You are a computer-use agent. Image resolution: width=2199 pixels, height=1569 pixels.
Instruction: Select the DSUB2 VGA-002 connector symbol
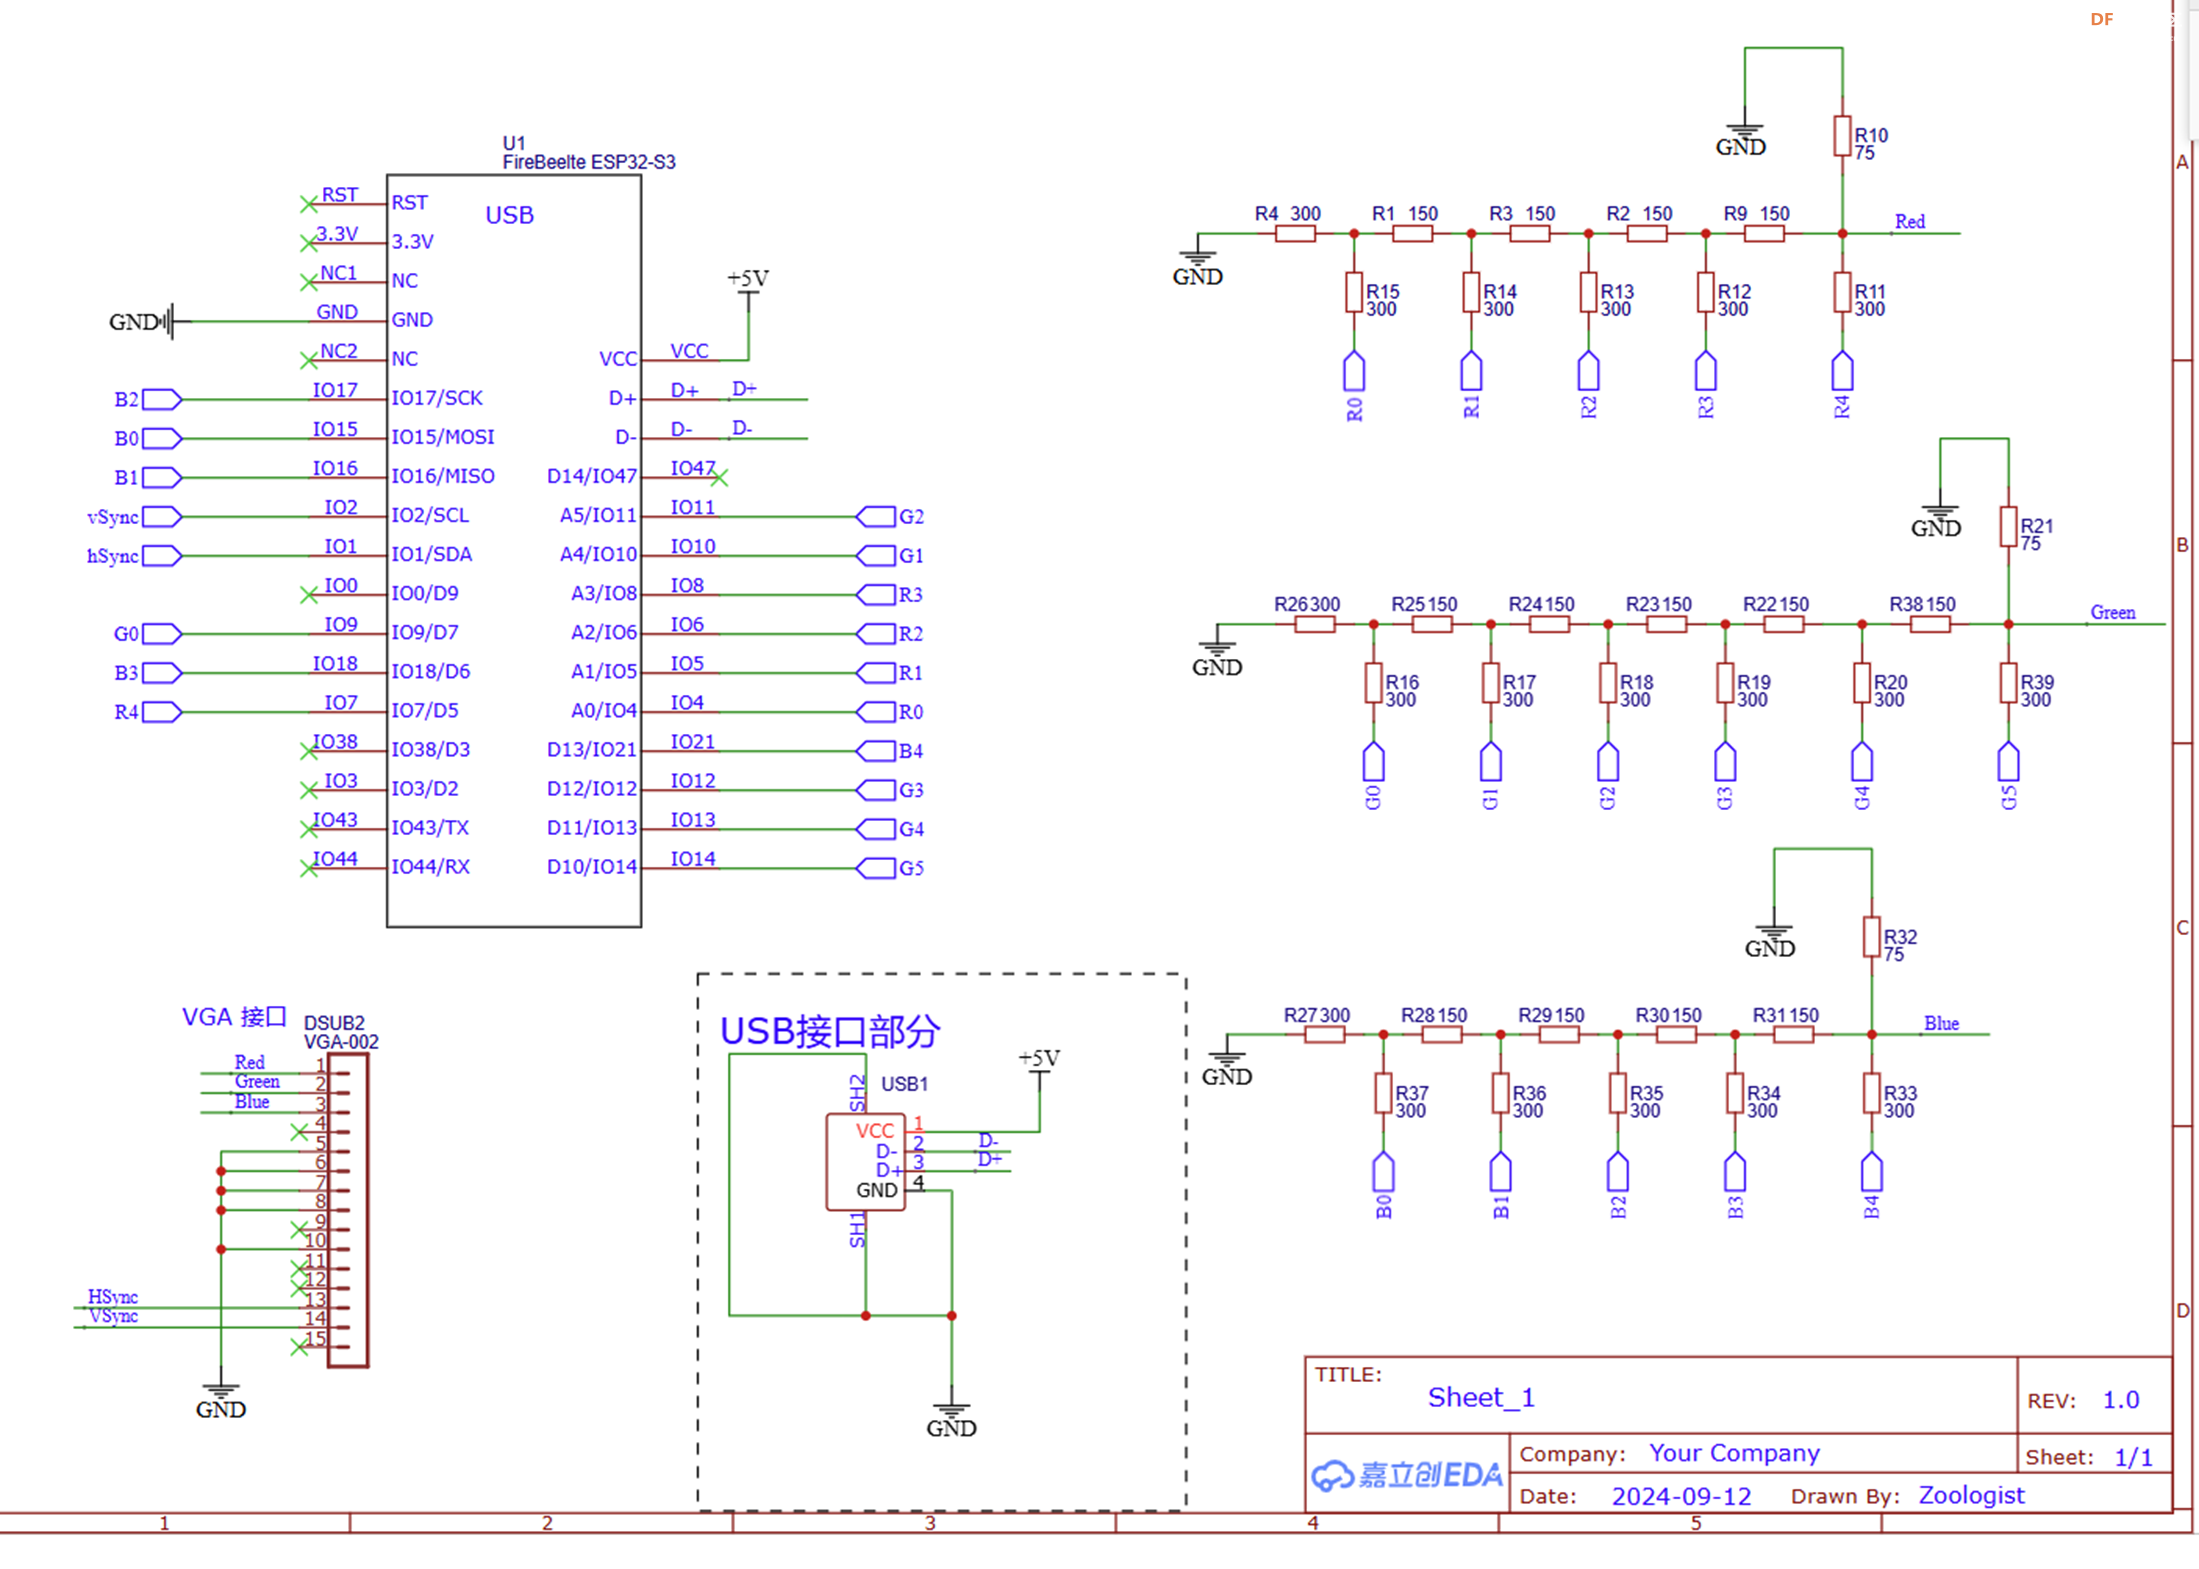347,1210
